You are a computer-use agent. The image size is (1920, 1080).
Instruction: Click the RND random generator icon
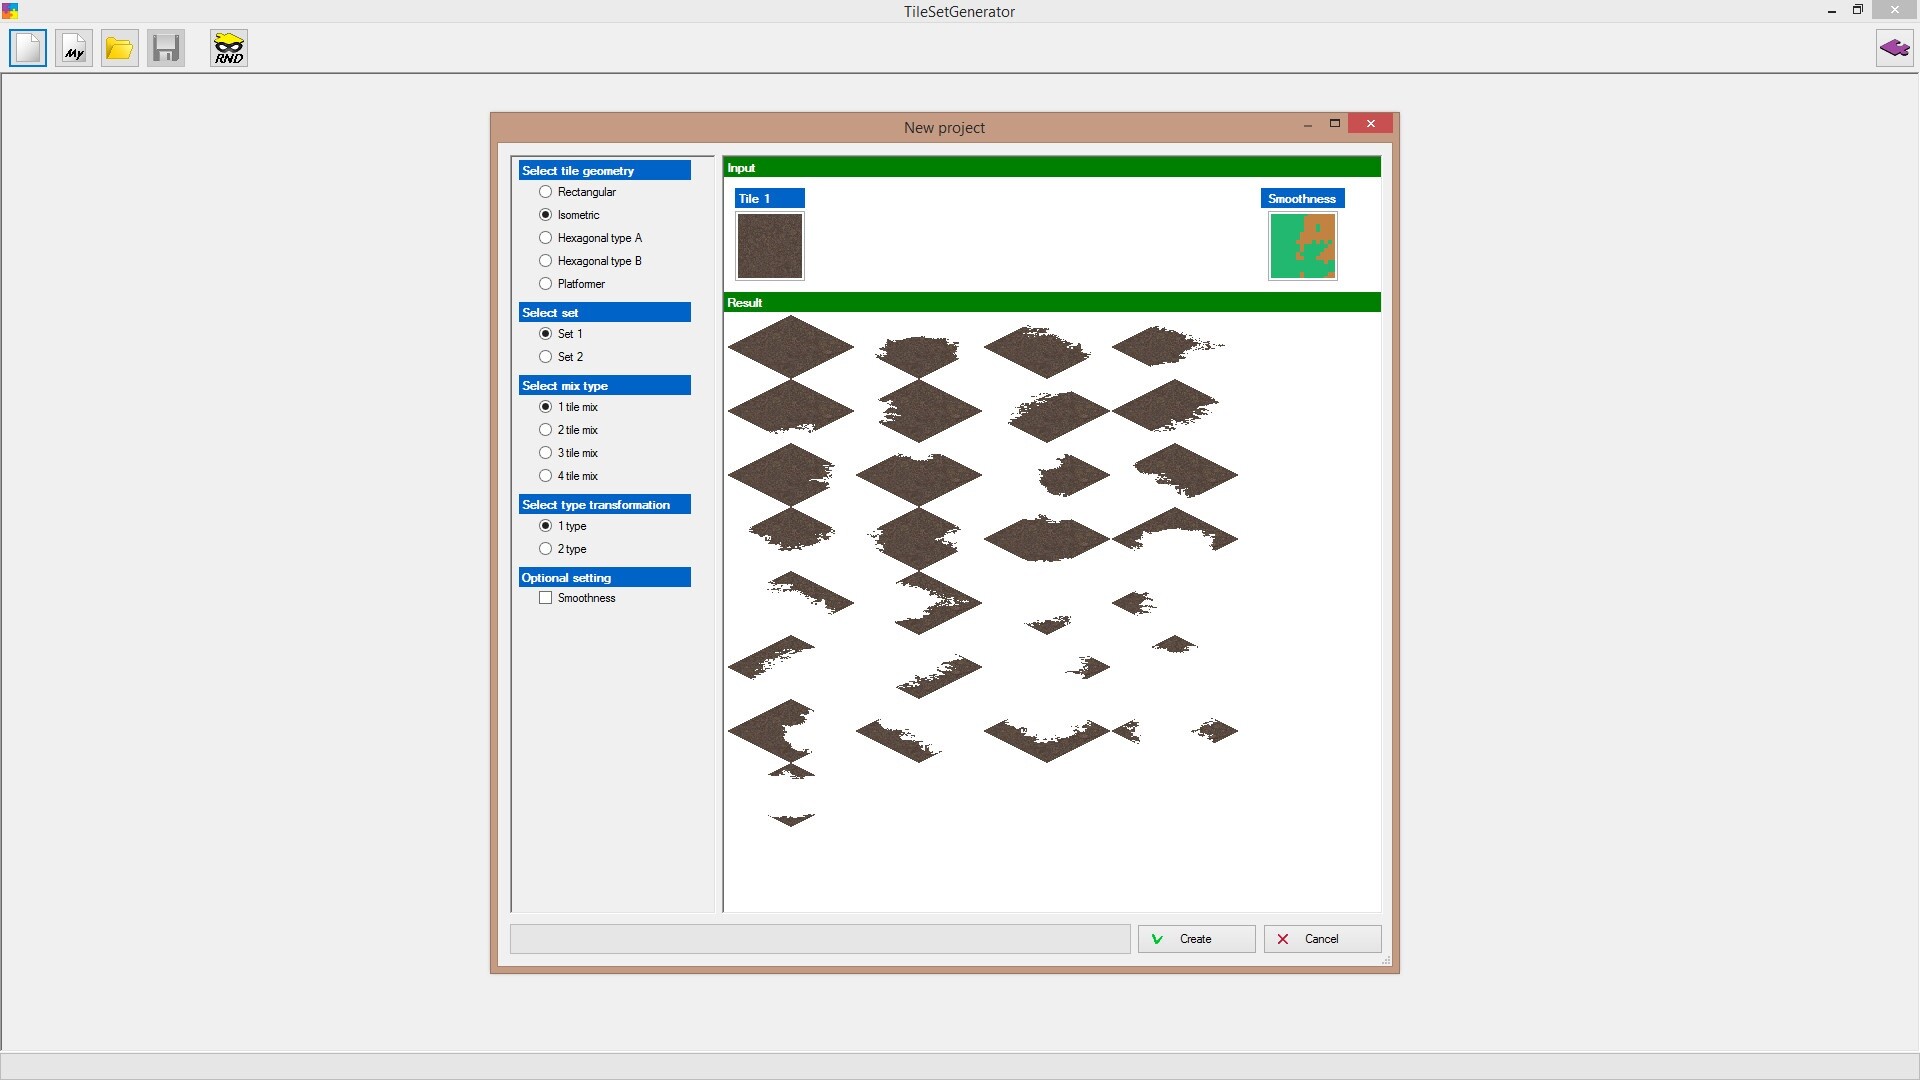229,48
